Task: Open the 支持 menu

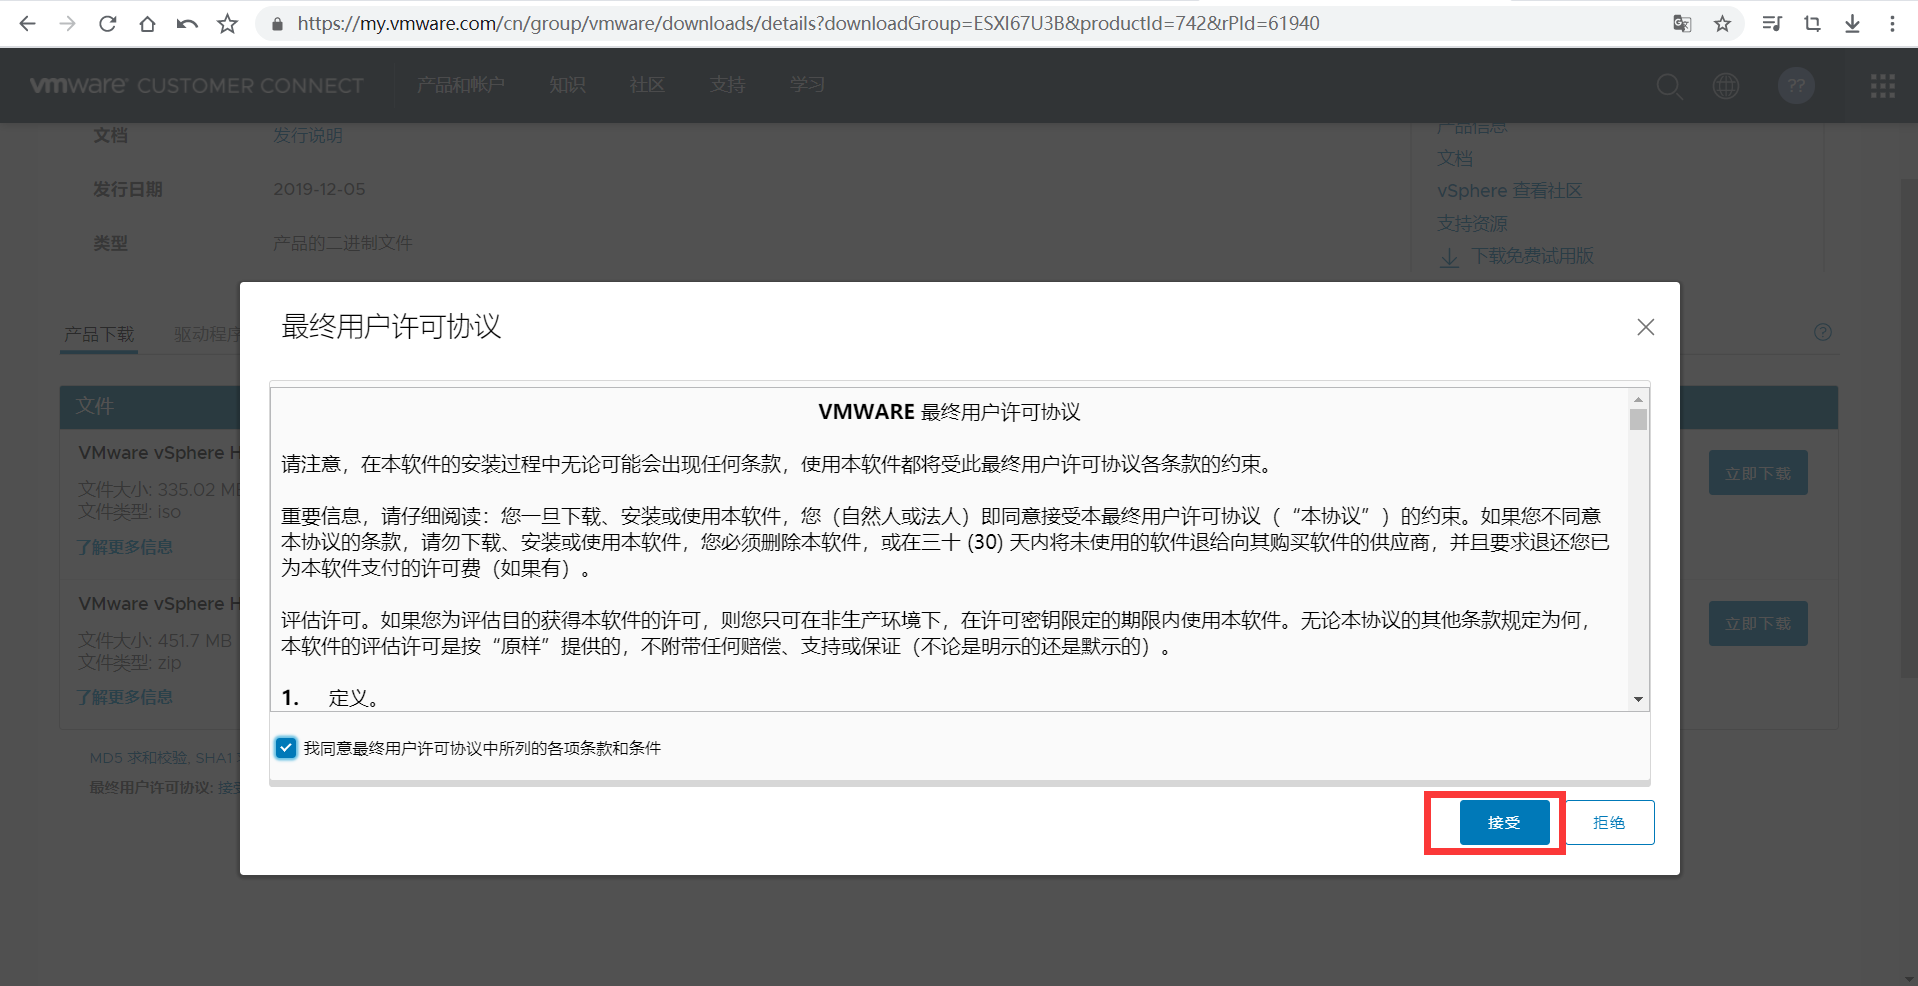Action: 728,85
